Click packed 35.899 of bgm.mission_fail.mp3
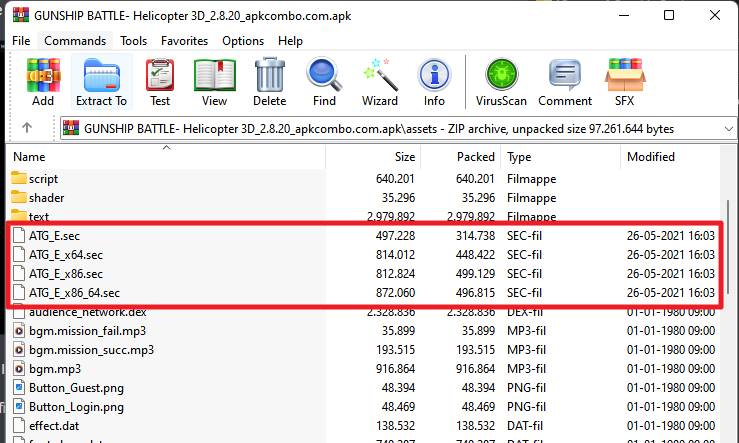The width and height of the screenshot is (739, 443). (x=478, y=331)
